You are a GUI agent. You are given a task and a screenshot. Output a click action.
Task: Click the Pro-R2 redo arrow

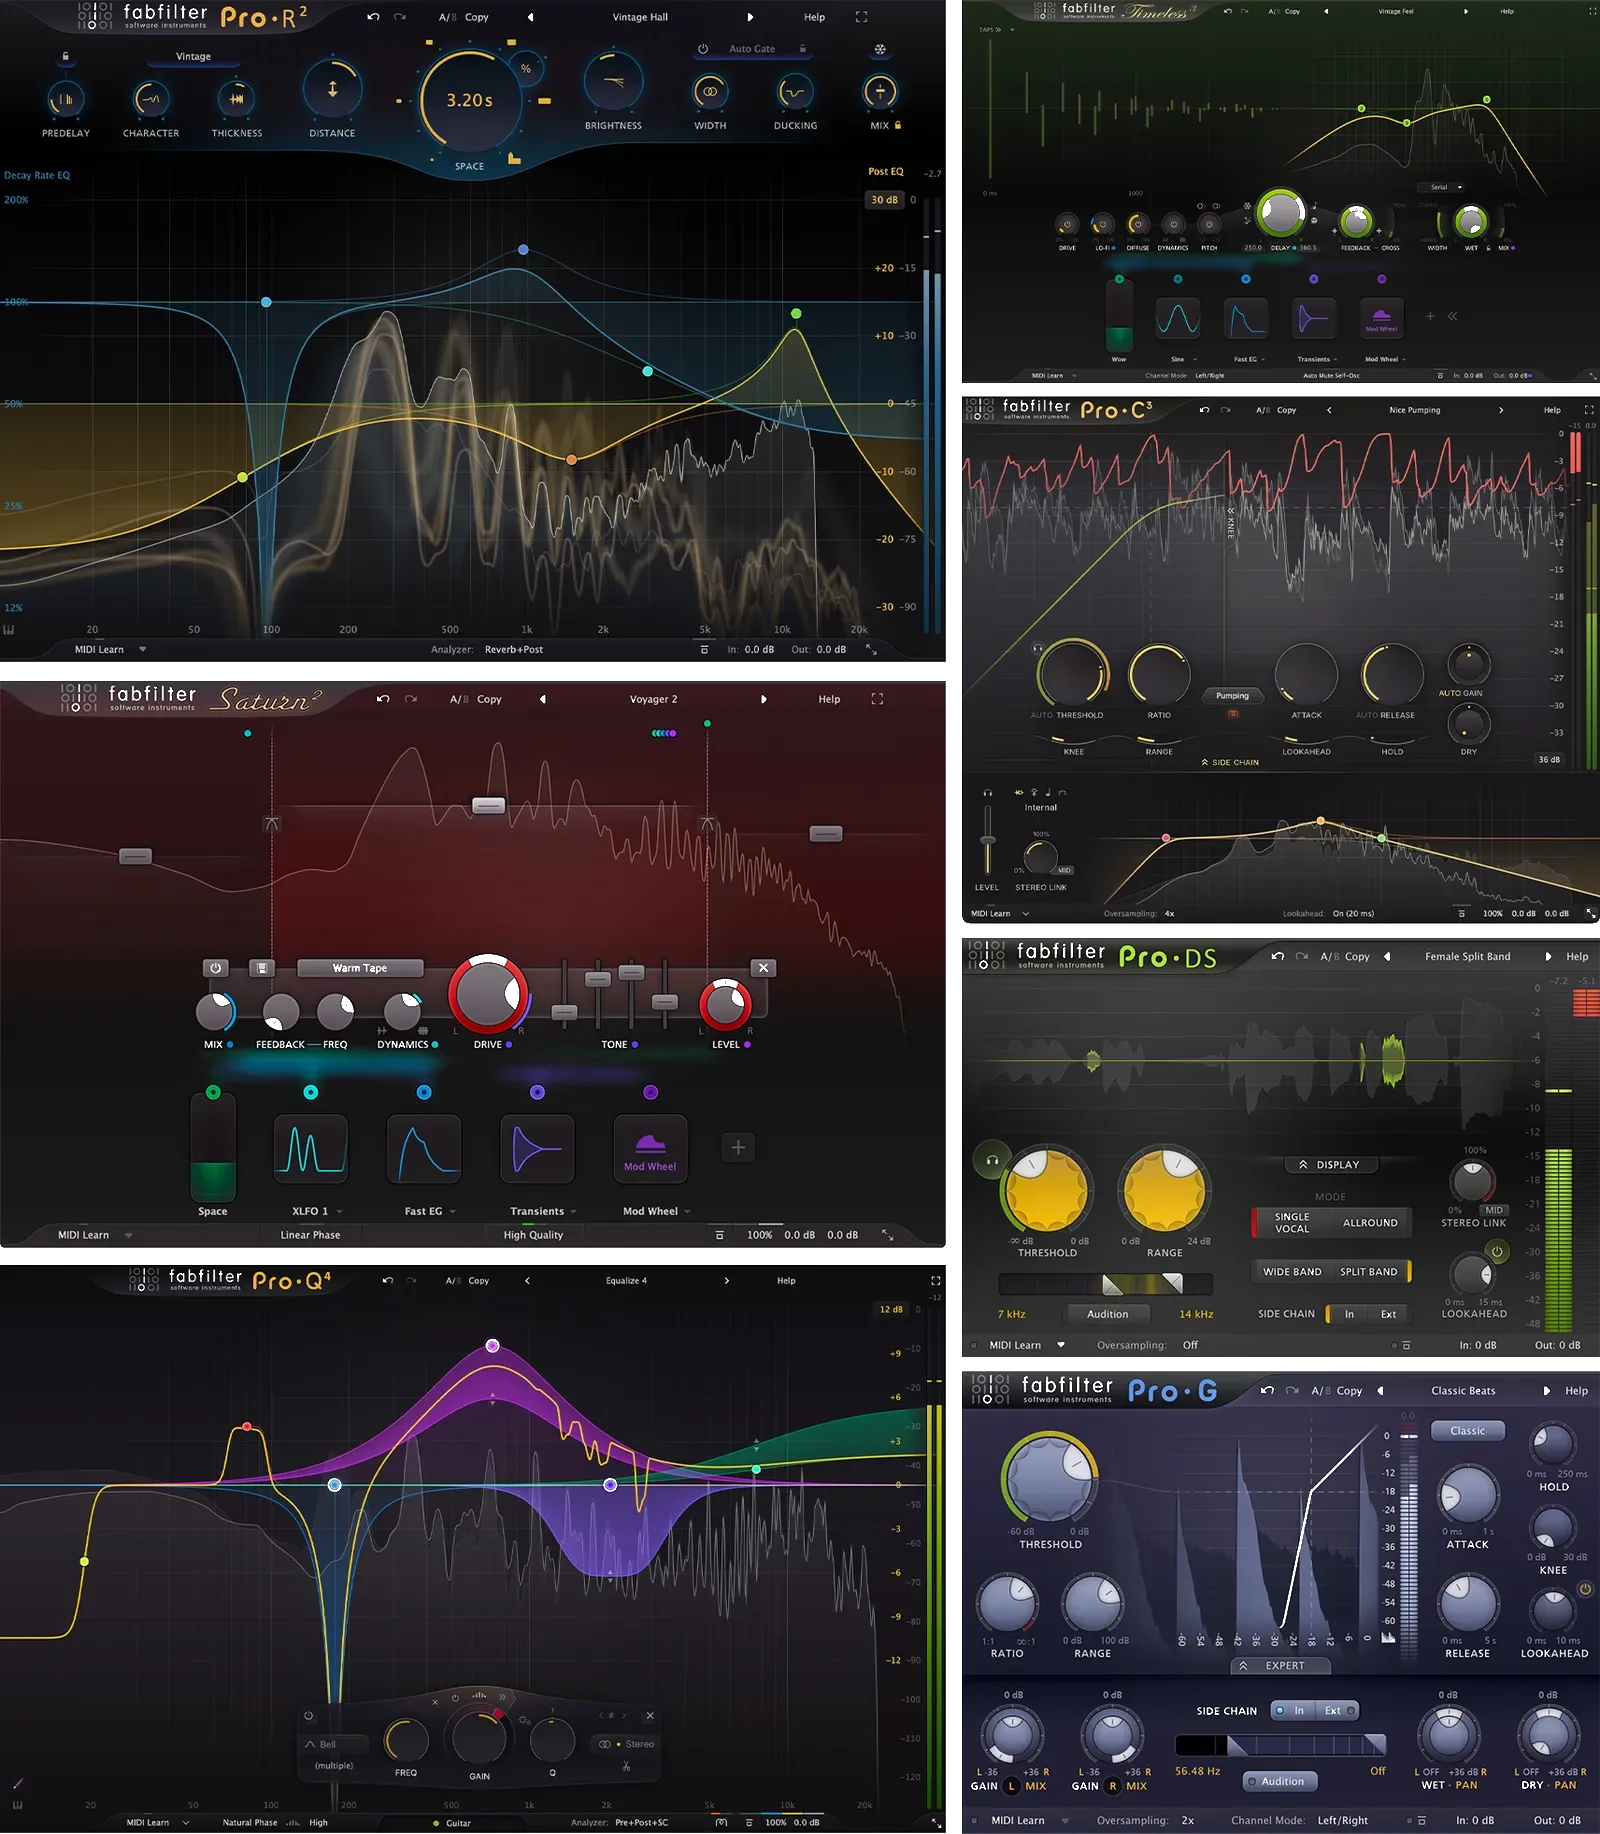400,17
